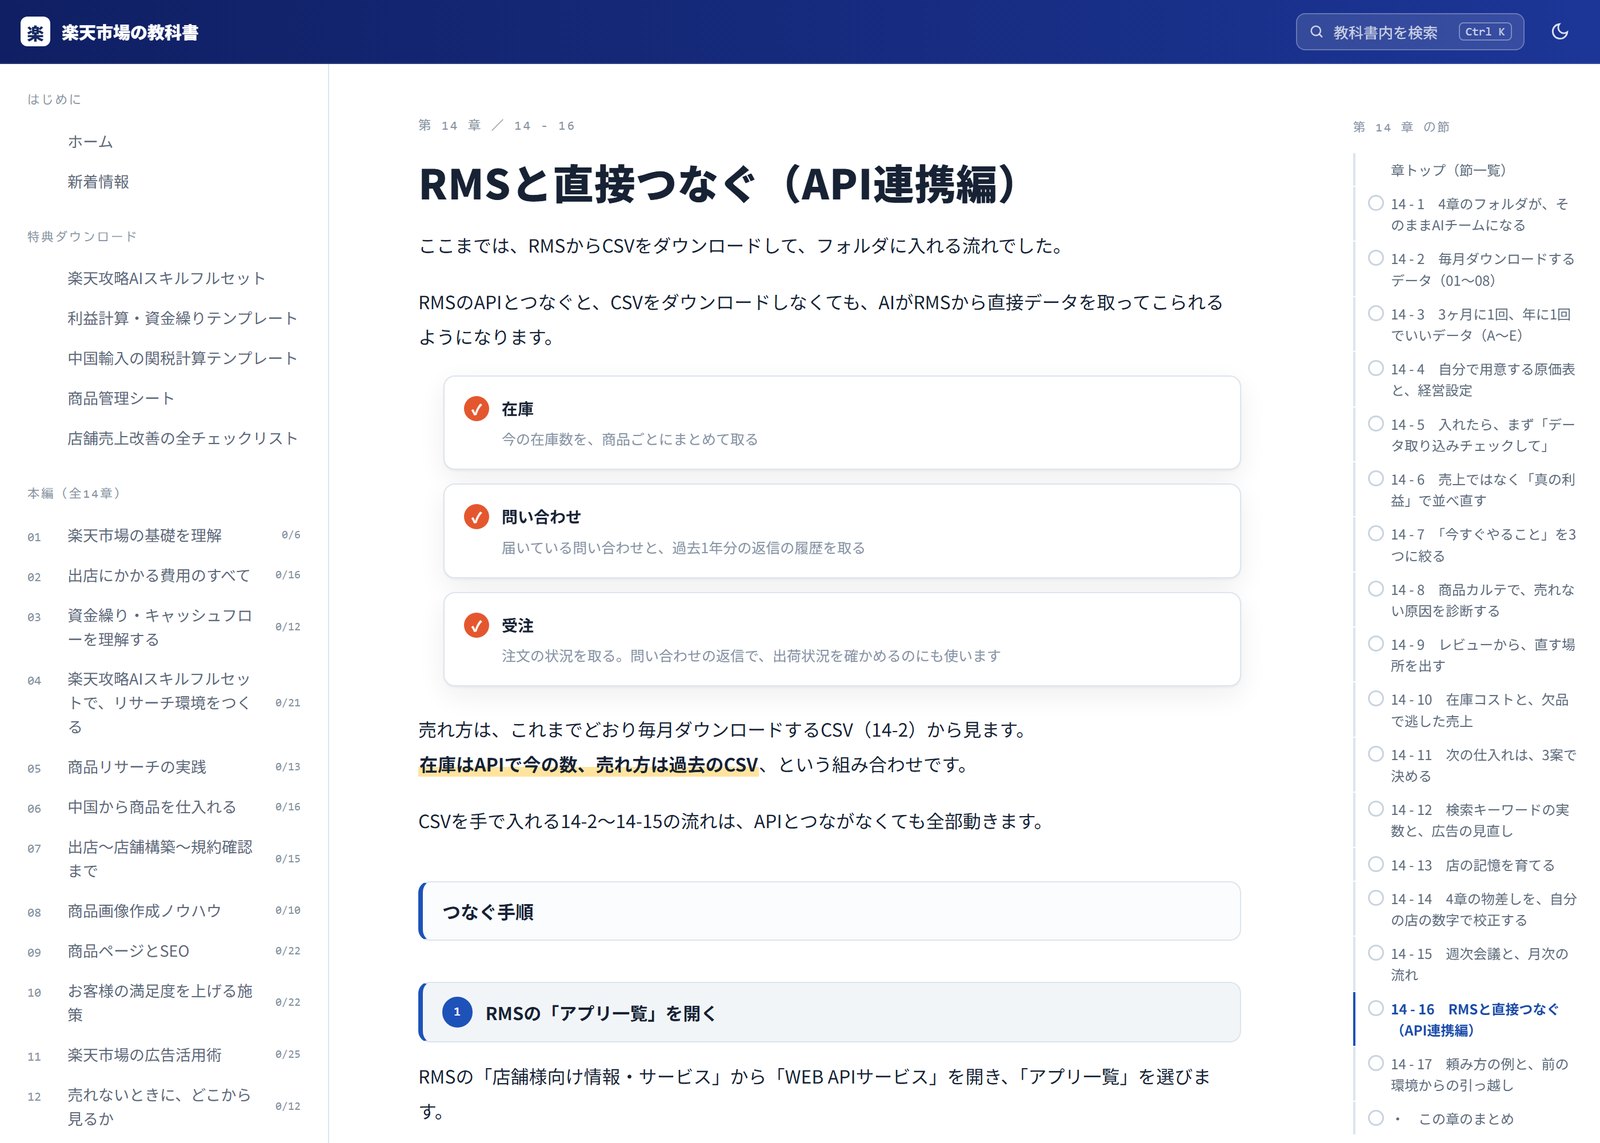Click the 在庫 orange checkmark icon
This screenshot has width=1600, height=1143.
click(x=476, y=409)
